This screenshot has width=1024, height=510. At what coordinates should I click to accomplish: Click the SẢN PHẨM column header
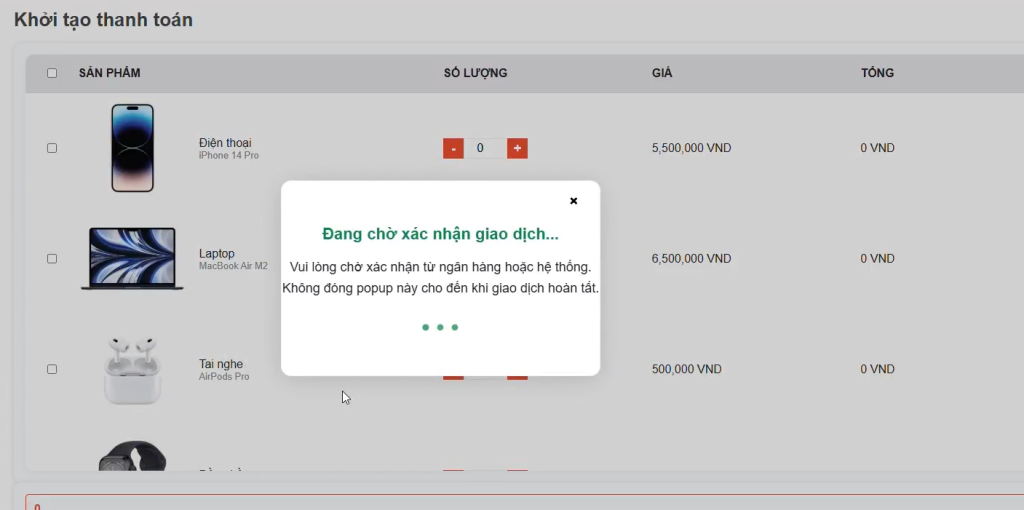(109, 73)
